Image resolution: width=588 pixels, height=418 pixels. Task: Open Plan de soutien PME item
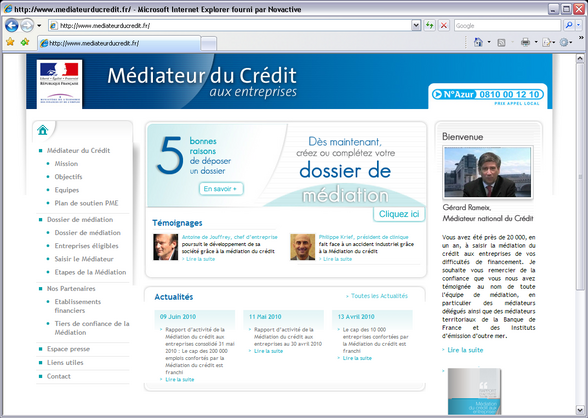(86, 203)
